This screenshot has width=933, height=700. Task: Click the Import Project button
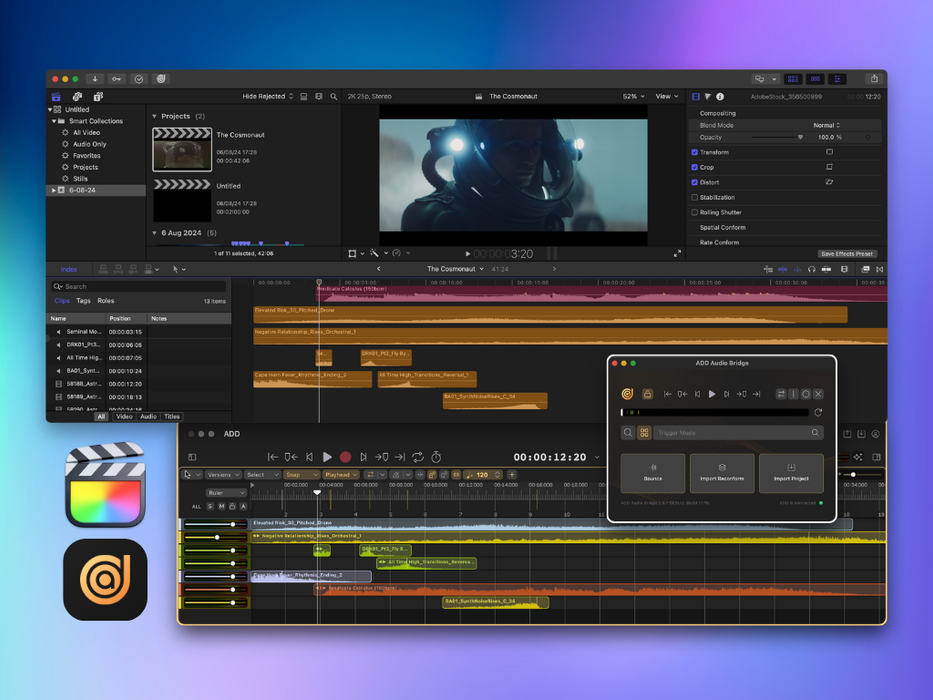point(791,473)
